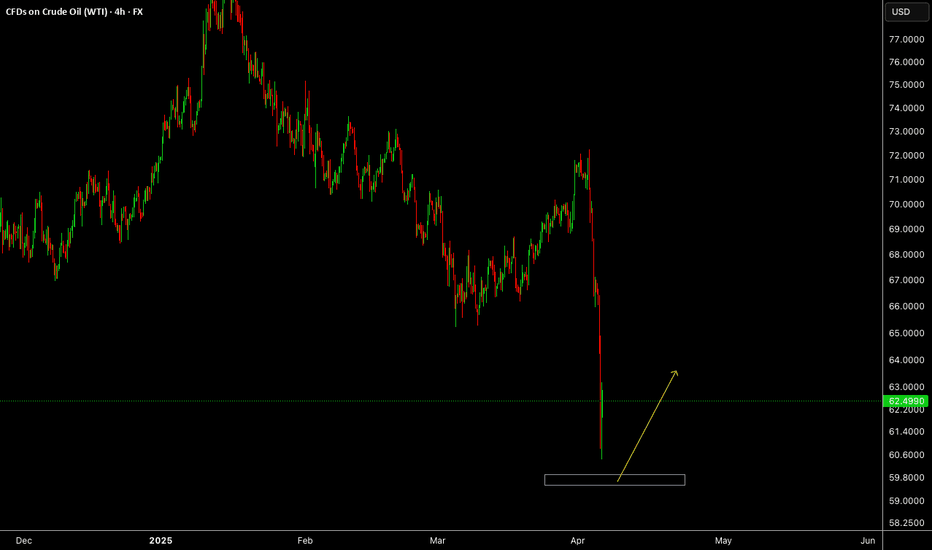The image size is (932, 550).
Task: Click the Apr label on time axis
Action: coord(577,540)
